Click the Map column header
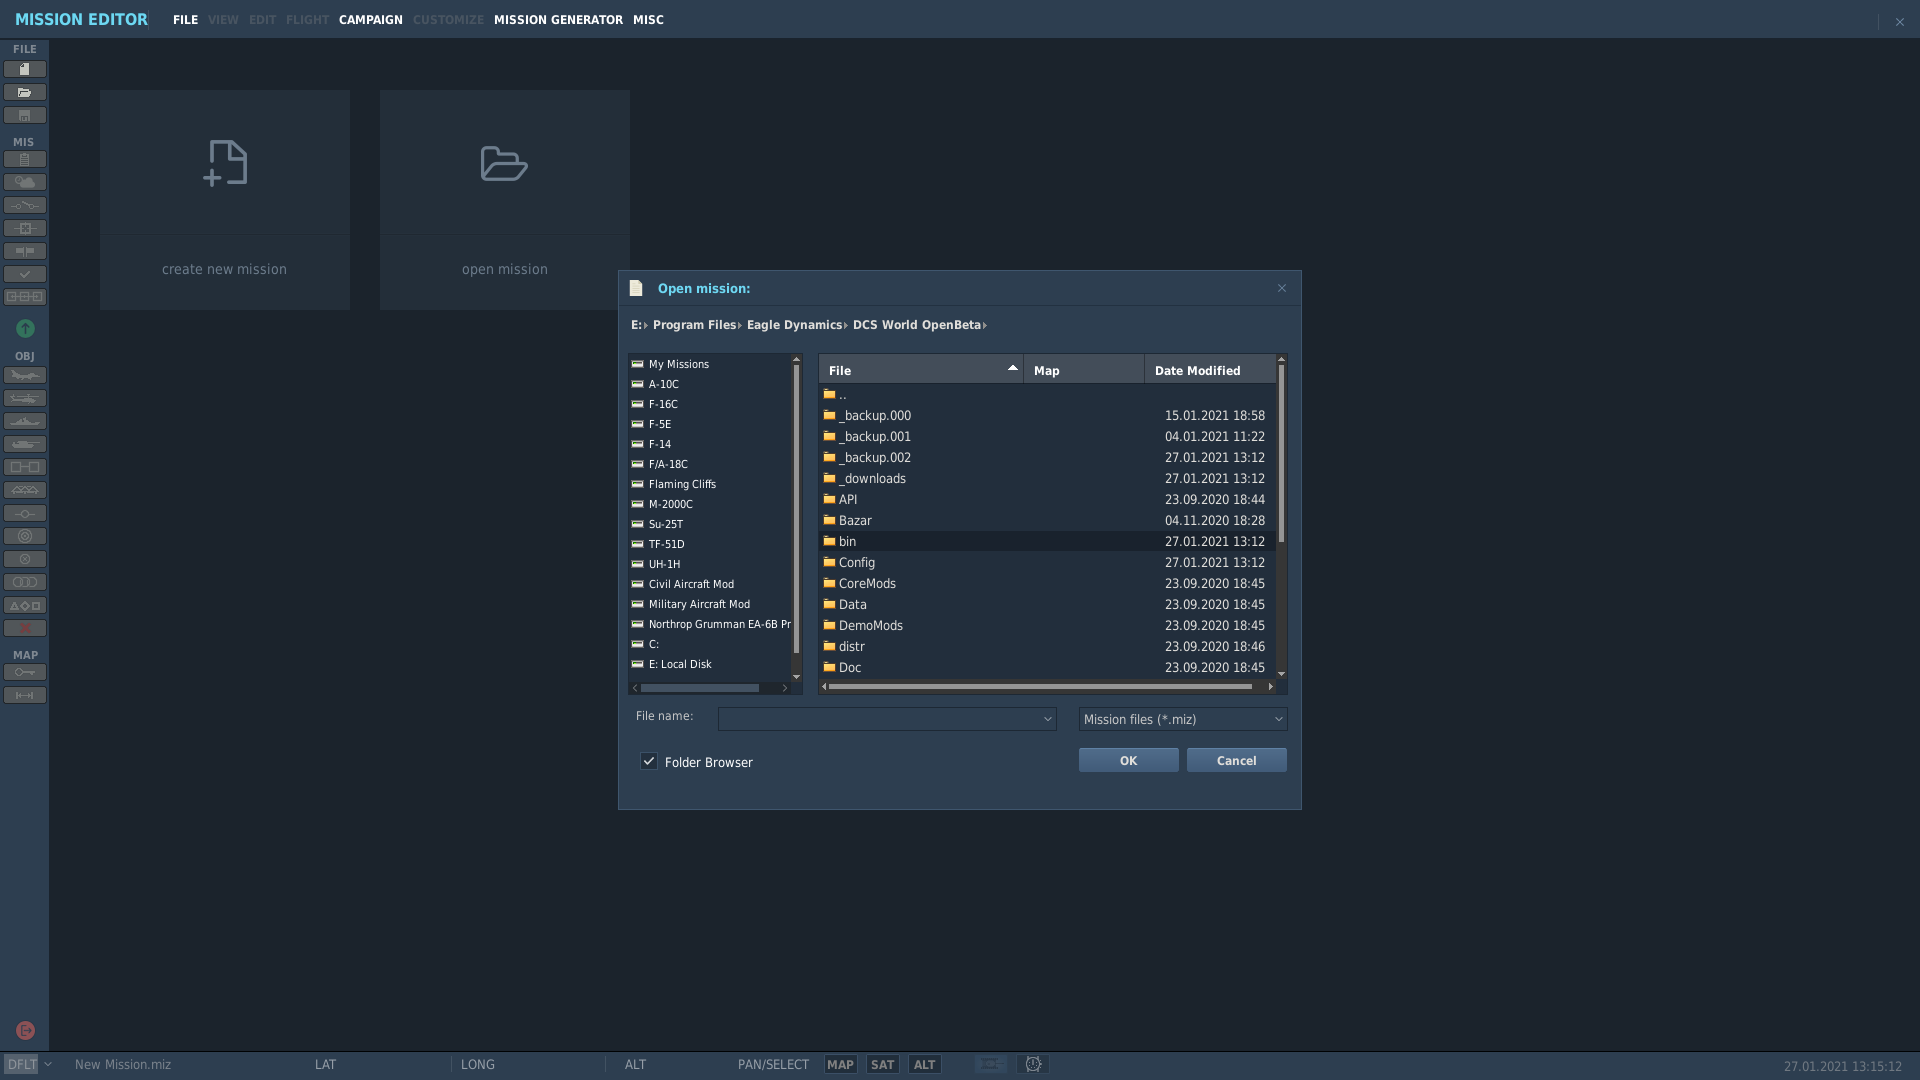 click(x=1084, y=370)
